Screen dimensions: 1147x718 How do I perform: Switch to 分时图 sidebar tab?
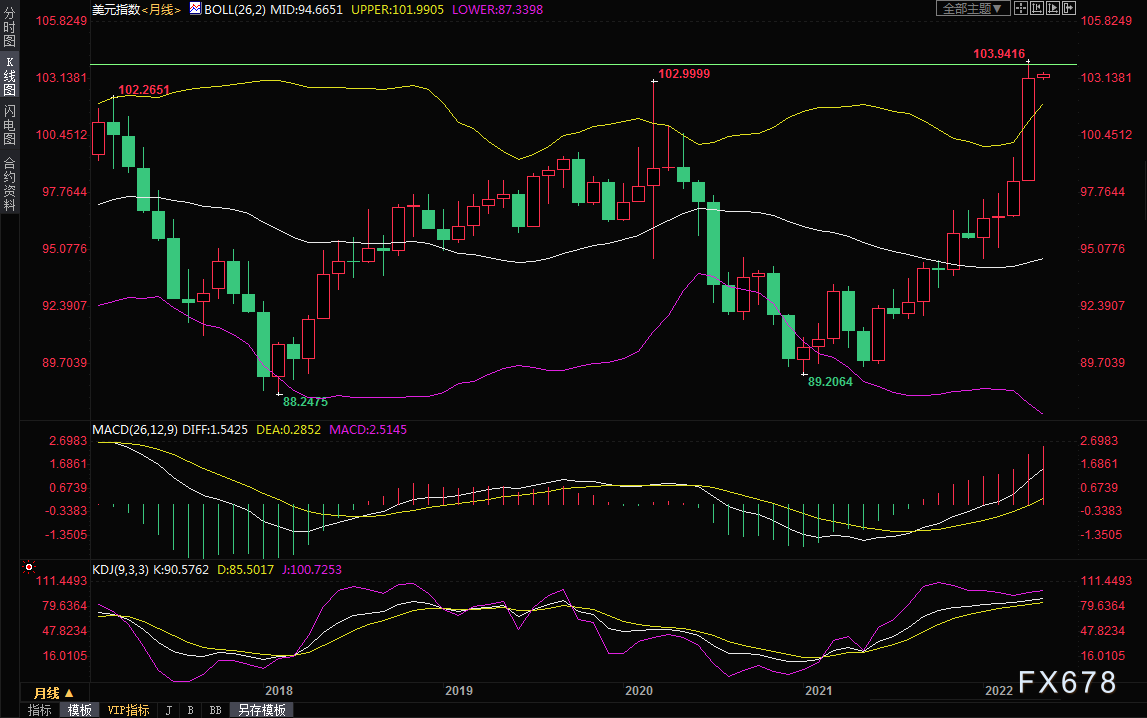point(10,28)
